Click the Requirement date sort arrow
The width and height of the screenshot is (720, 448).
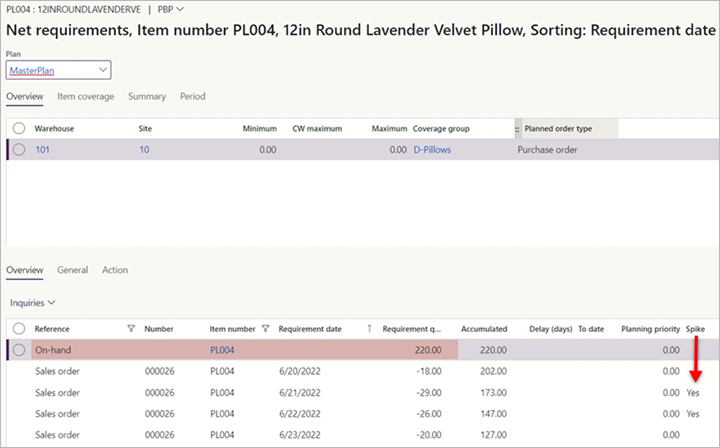[x=370, y=328]
